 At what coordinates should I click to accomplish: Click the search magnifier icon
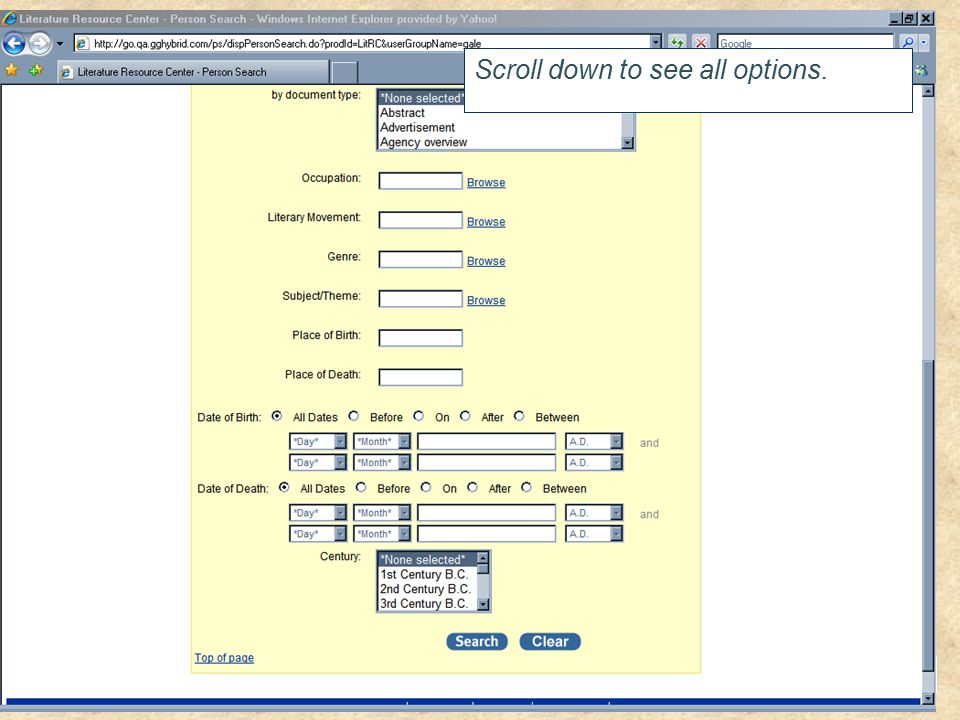click(907, 42)
